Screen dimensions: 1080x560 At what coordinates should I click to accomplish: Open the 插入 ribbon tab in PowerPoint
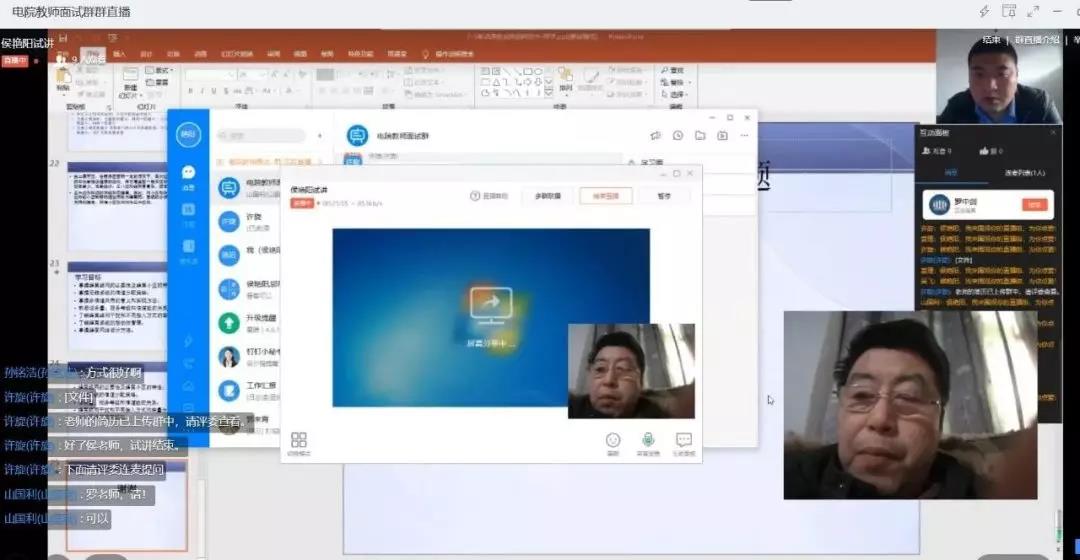point(120,54)
